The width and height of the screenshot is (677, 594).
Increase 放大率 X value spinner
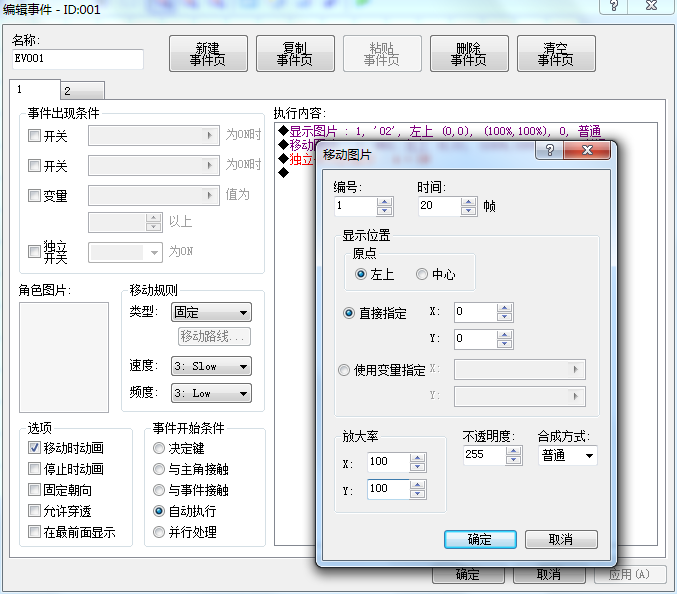coord(418,458)
